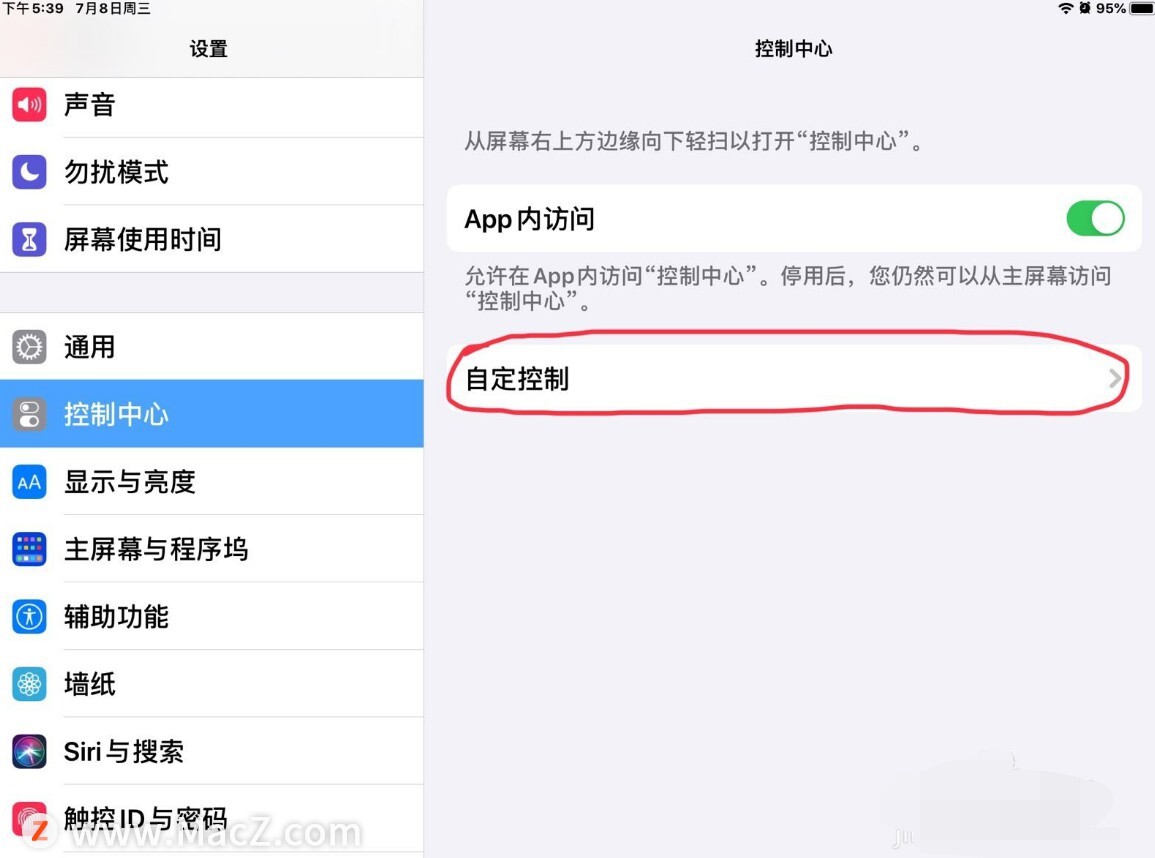This screenshot has height=858, width=1155.
Task: Open the 自定控制 row
Action: [794, 379]
